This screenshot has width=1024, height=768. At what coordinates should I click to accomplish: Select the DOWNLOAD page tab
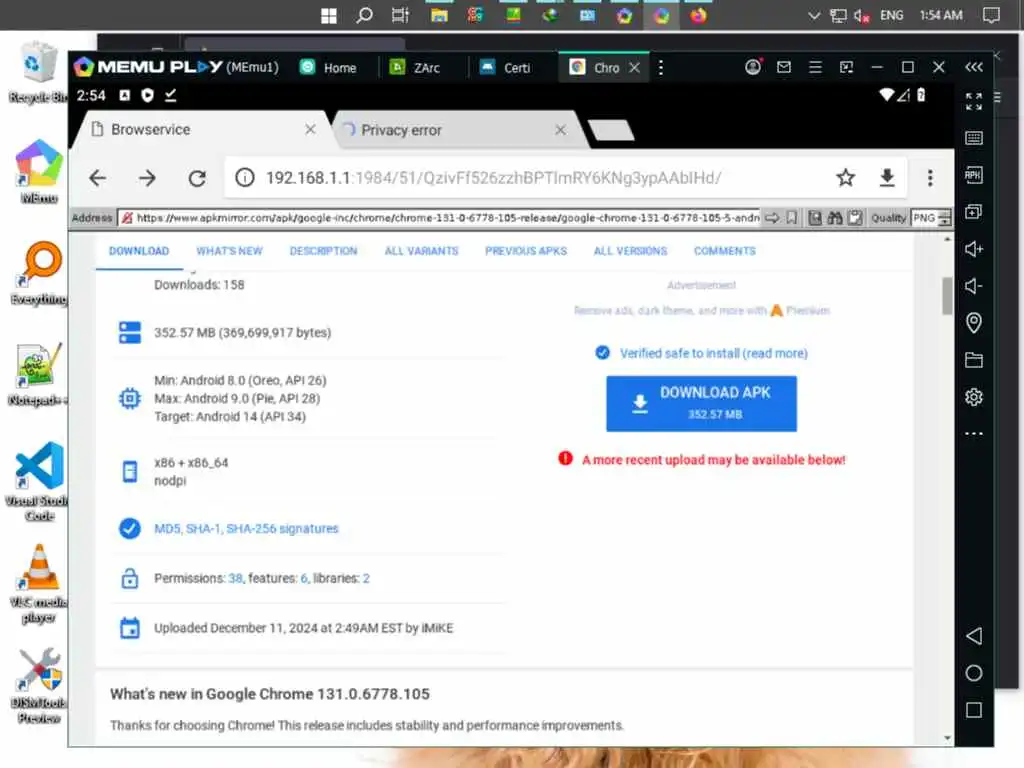[139, 251]
